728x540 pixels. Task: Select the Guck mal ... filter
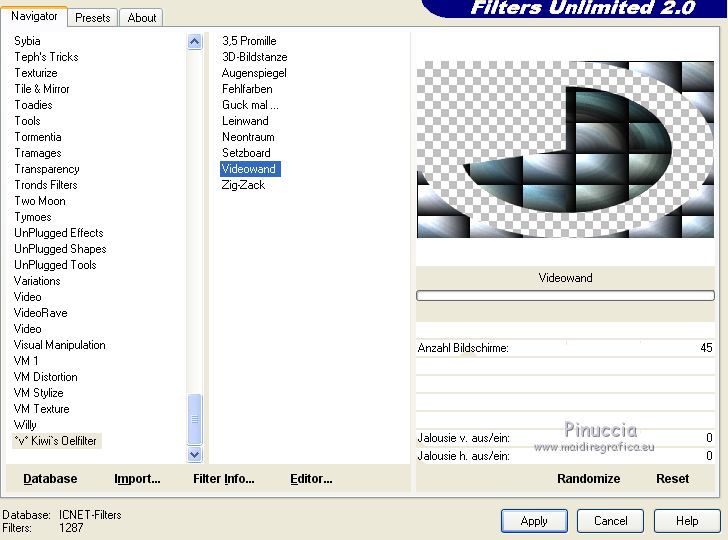click(x=250, y=105)
